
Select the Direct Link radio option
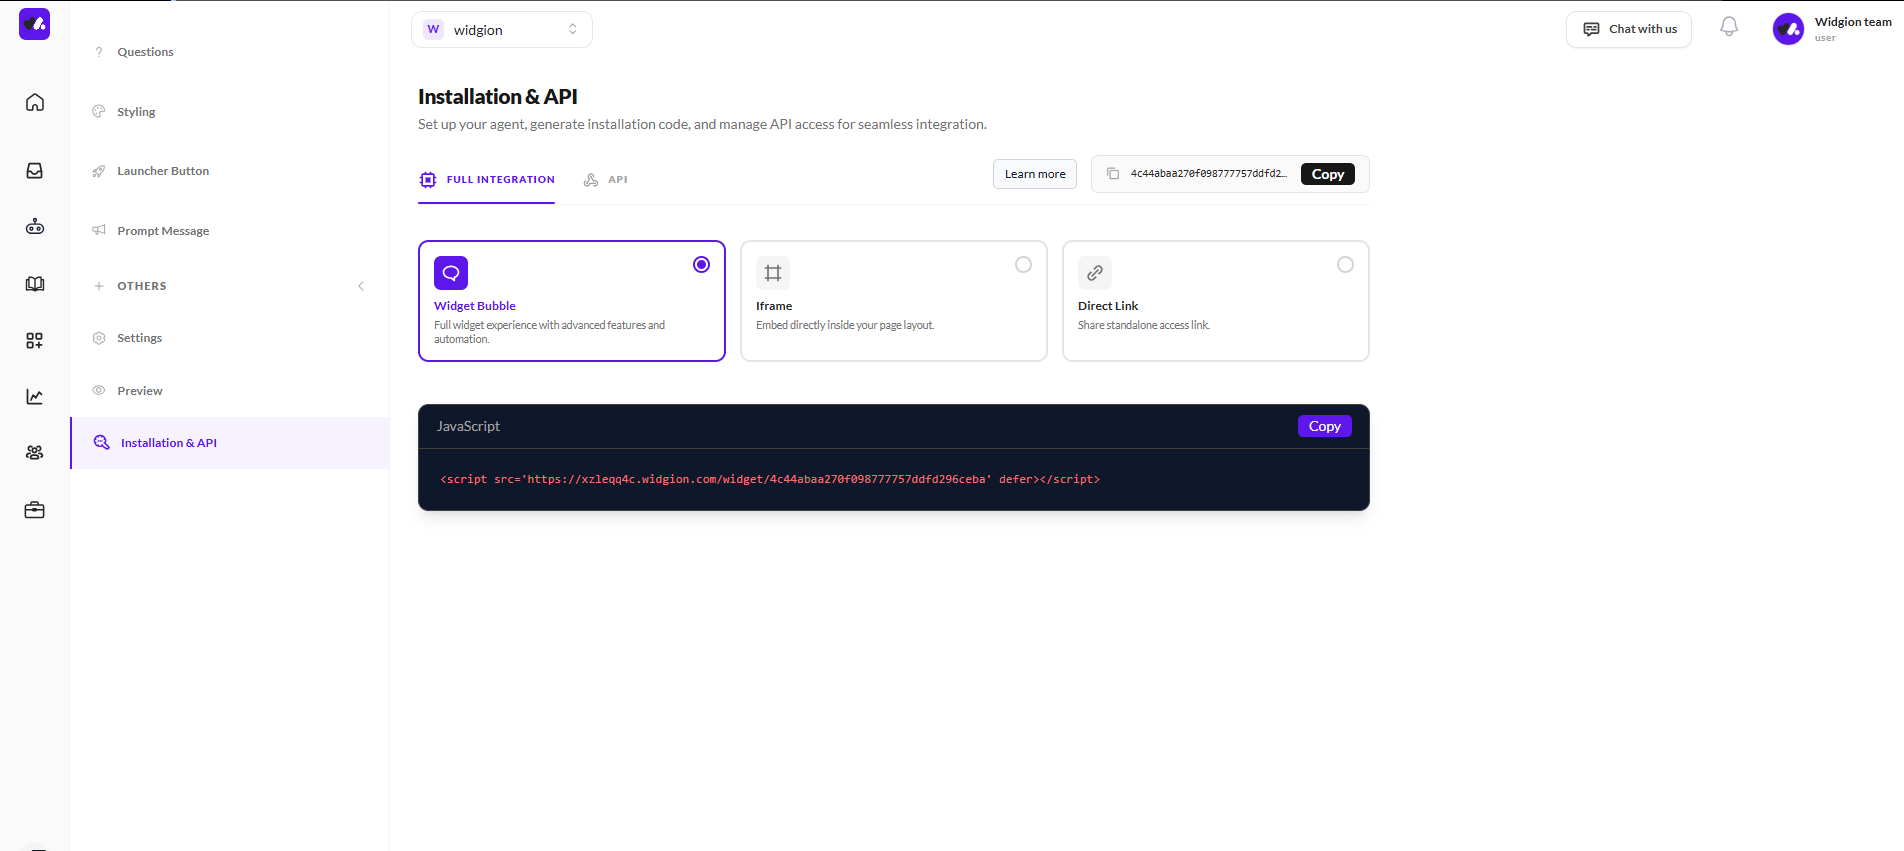tap(1345, 265)
